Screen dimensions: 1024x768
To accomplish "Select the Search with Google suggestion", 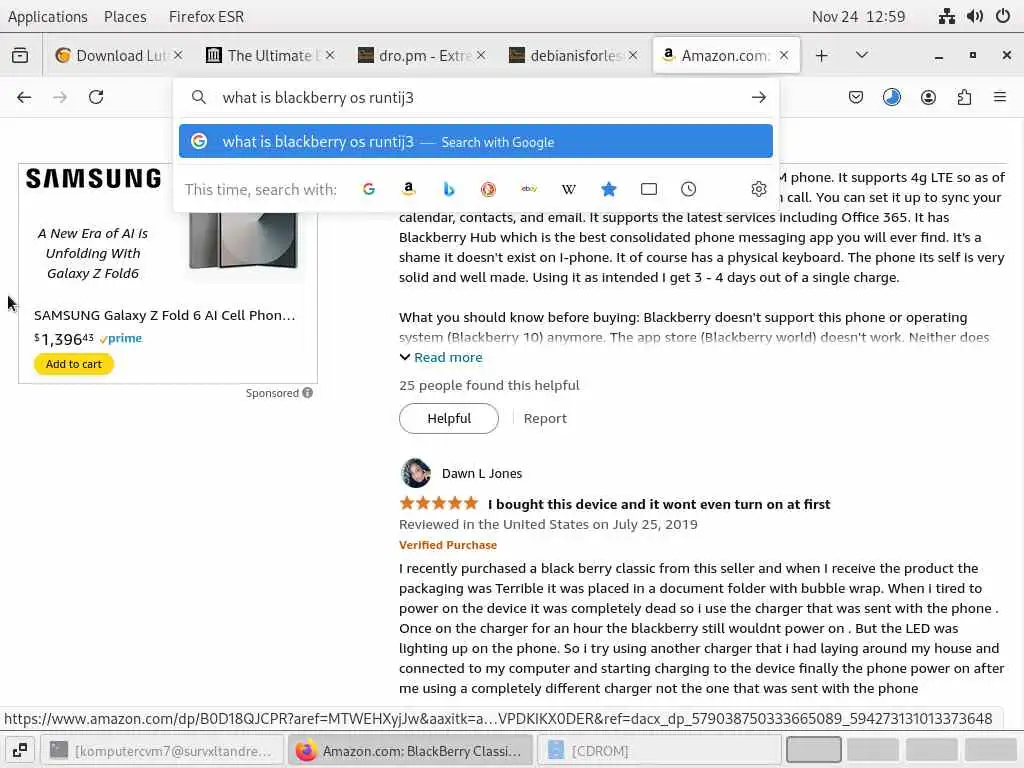I will click(x=475, y=141).
